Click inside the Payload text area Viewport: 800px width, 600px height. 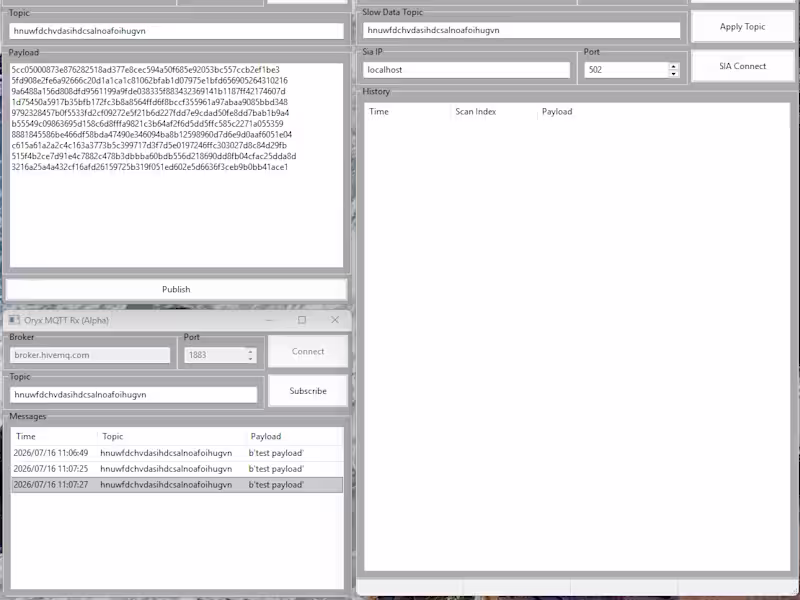pyautogui.click(x=176, y=165)
